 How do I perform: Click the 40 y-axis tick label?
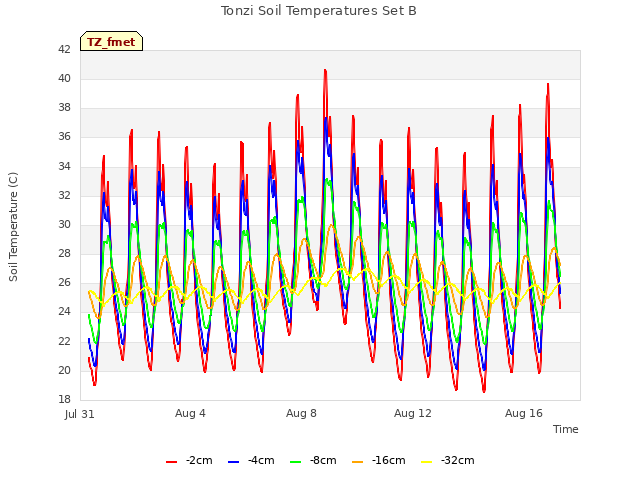click(64, 78)
